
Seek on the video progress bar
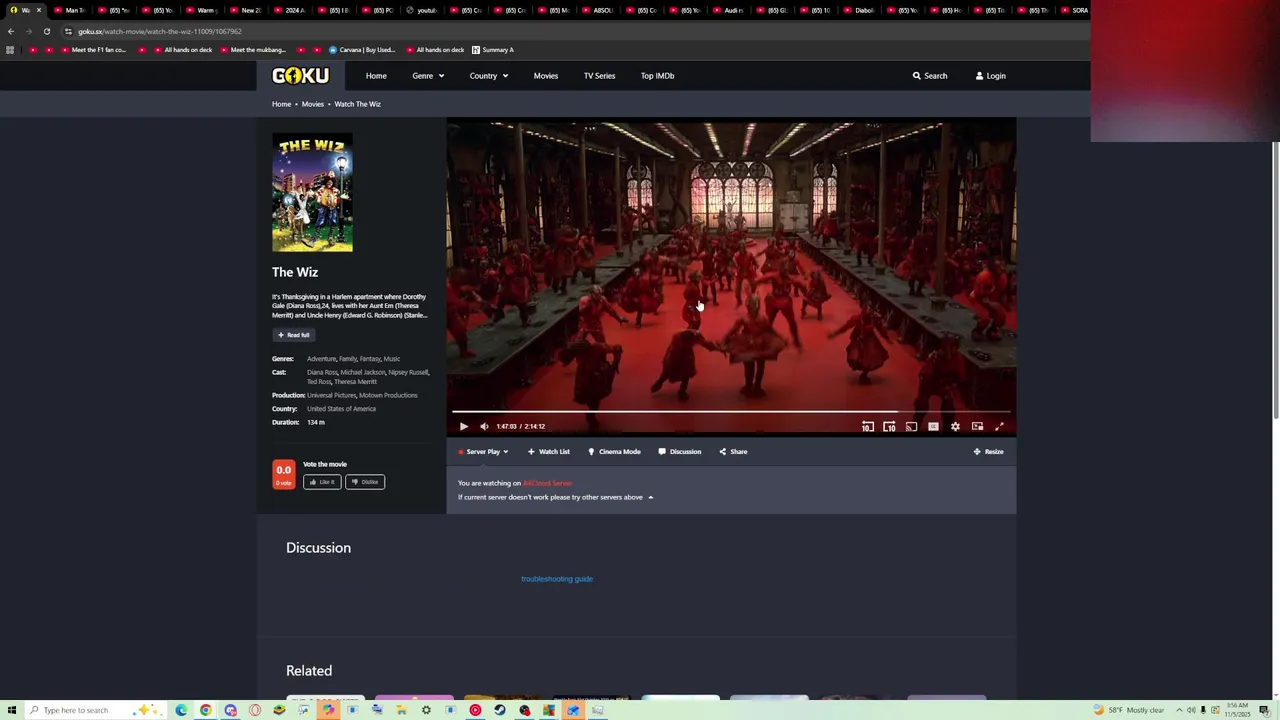(x=731, y=411)
